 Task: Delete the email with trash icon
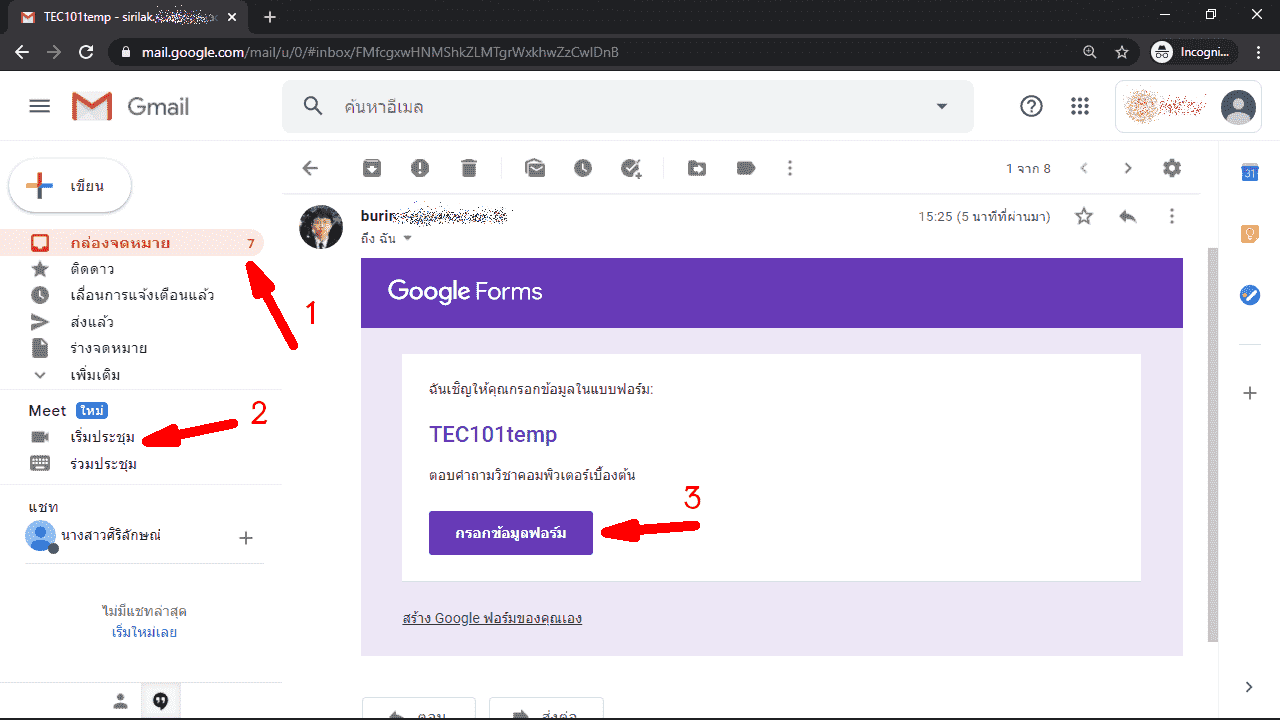coord(469,168)
